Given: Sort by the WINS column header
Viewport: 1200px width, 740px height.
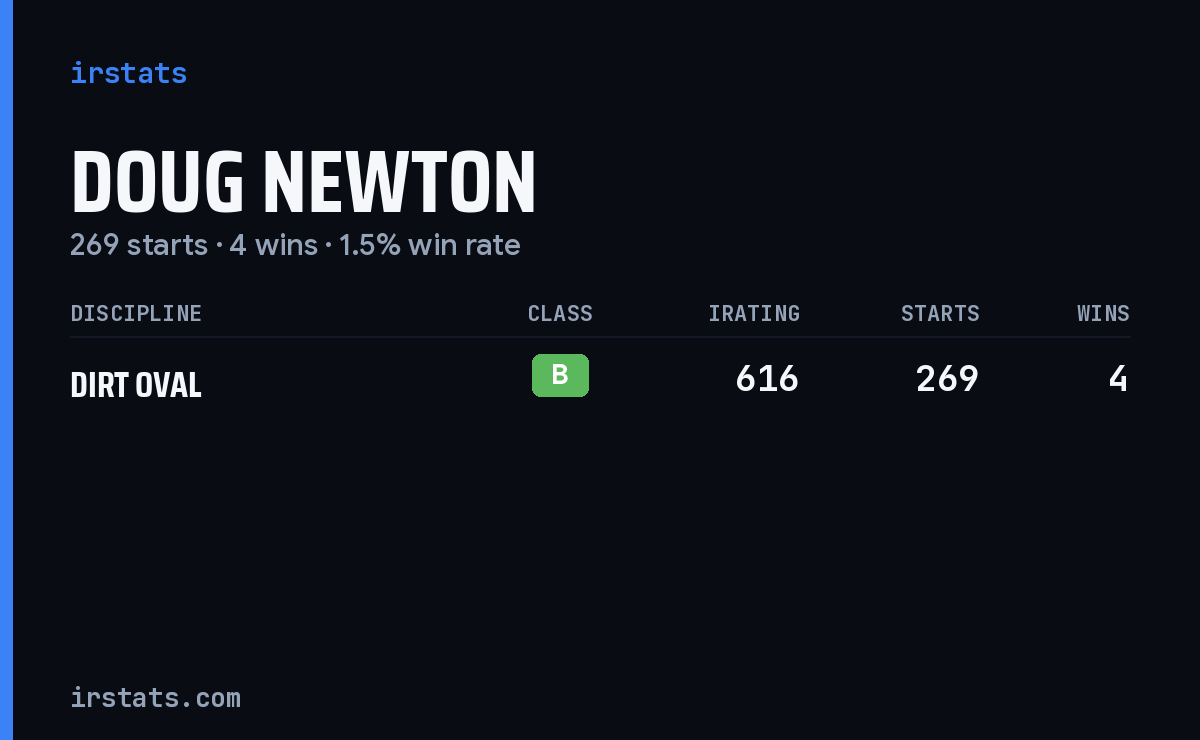Looking at the screenshot, I should click(x=1103, y=313).
